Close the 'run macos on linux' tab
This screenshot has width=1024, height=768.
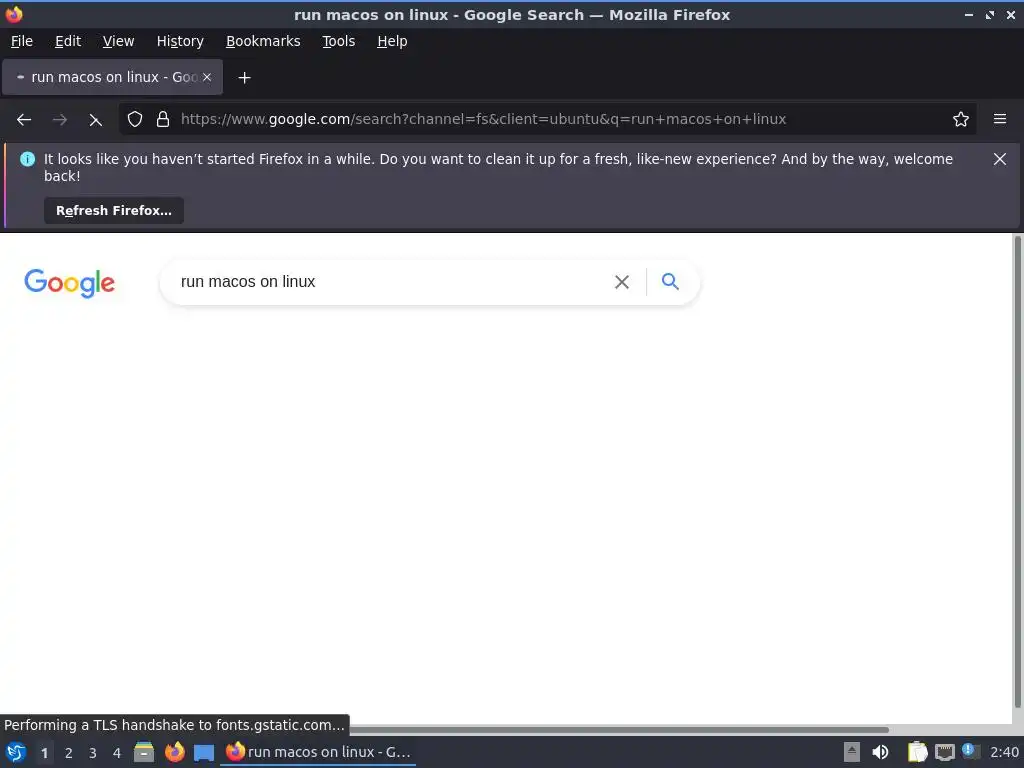(207, 77)
